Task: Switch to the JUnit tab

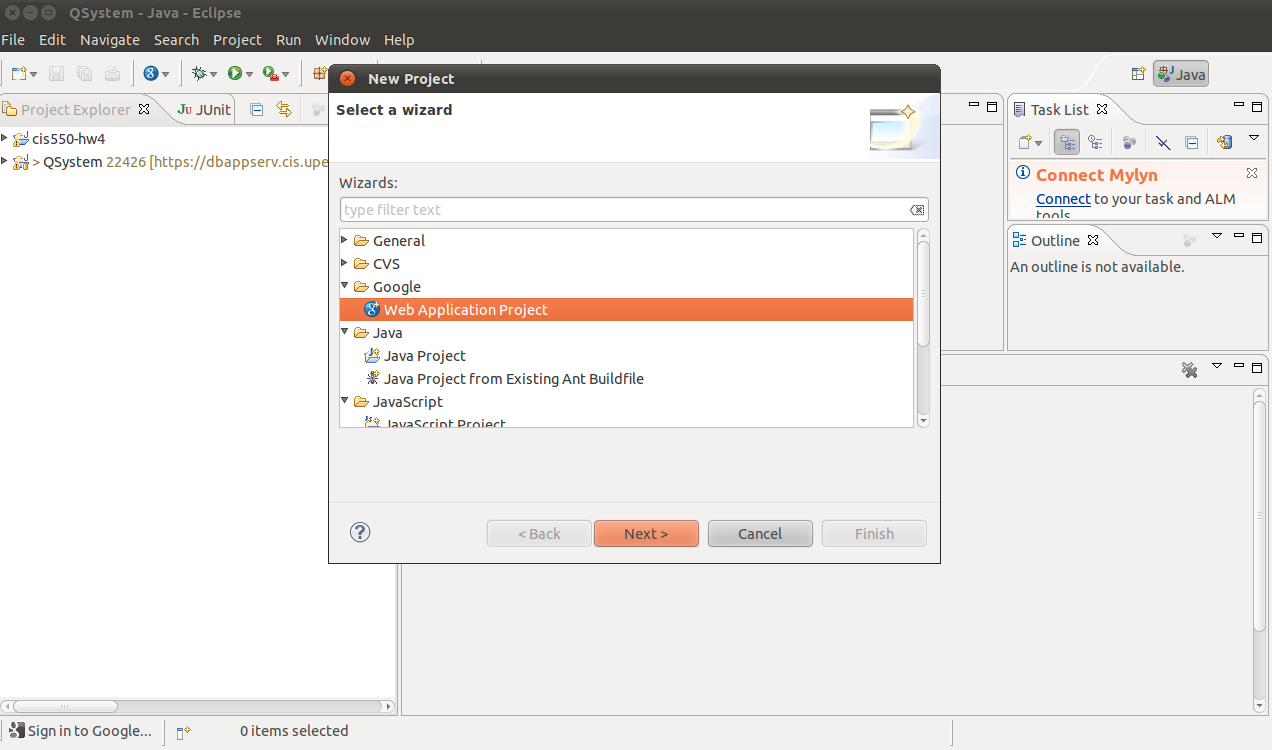Action: point(204,110)
